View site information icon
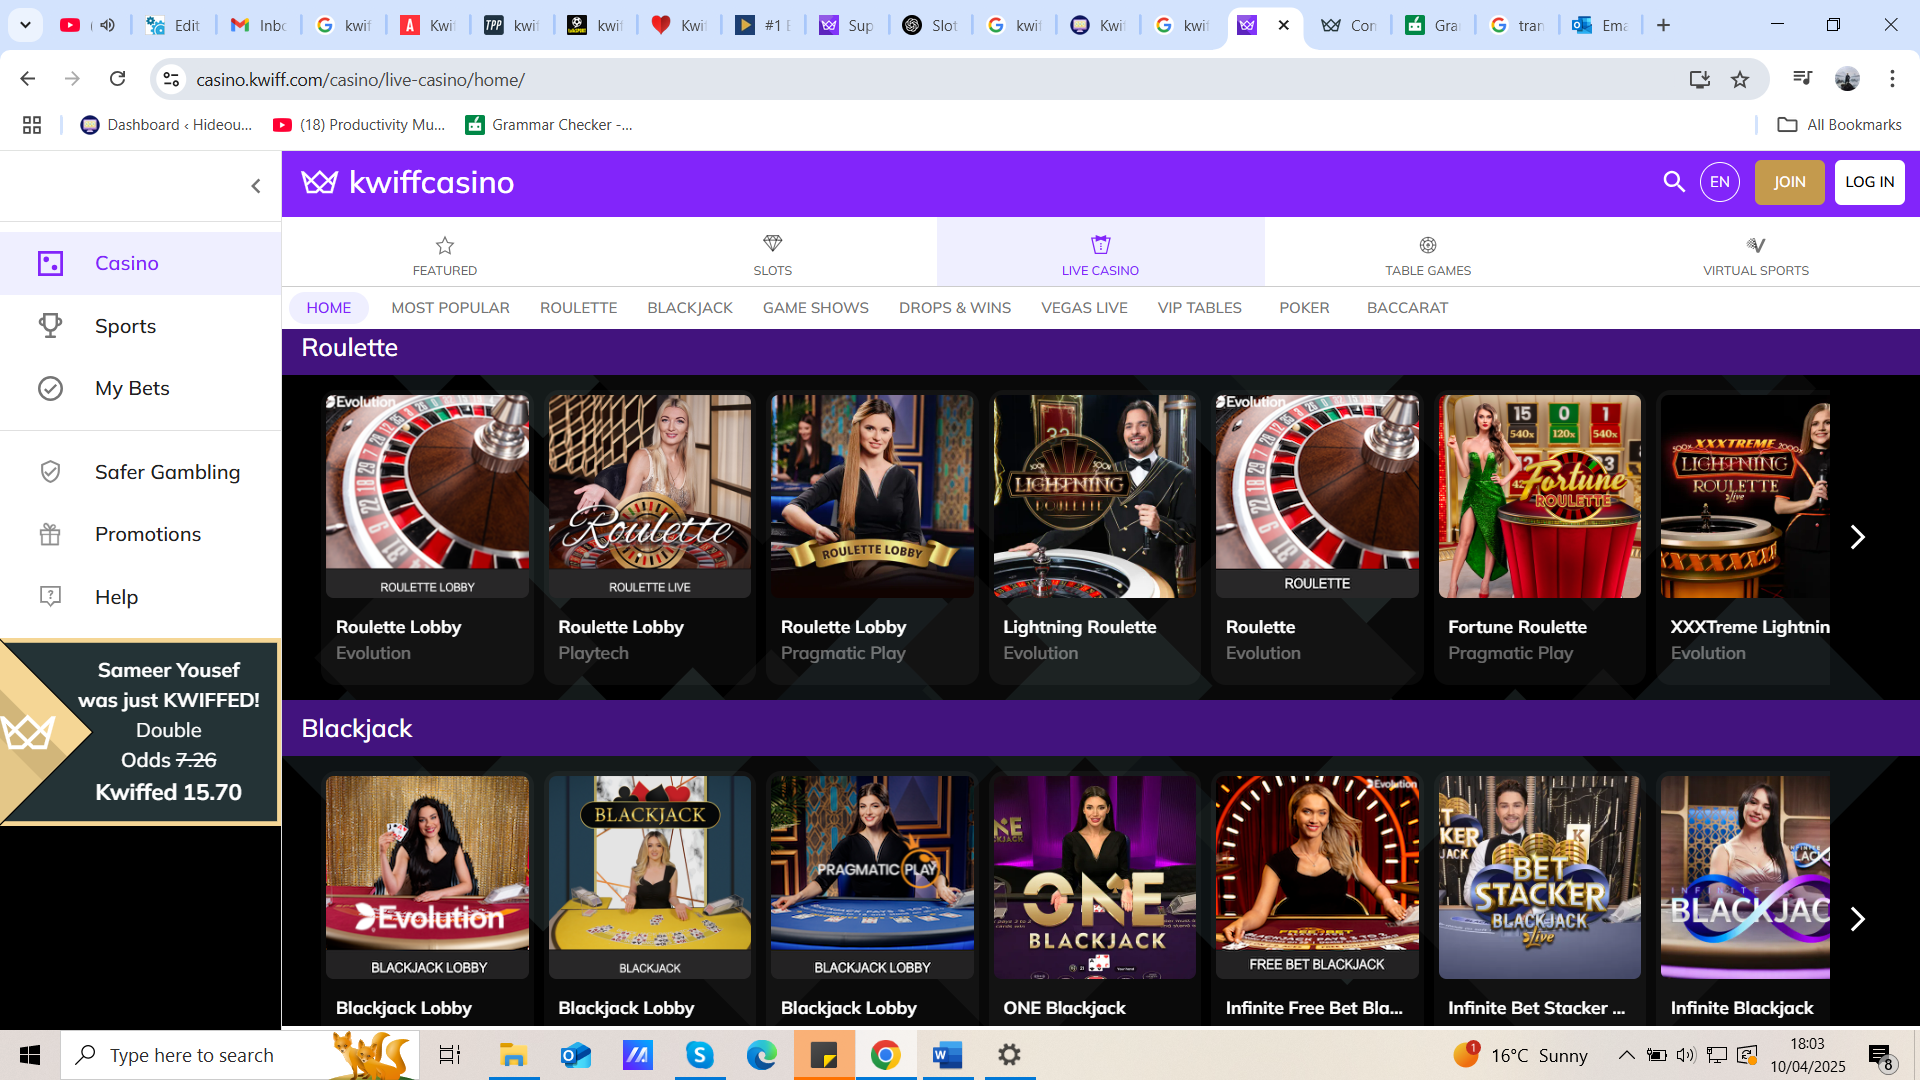This screenshot has width=1920, height=1080. (x=172, y=79)
